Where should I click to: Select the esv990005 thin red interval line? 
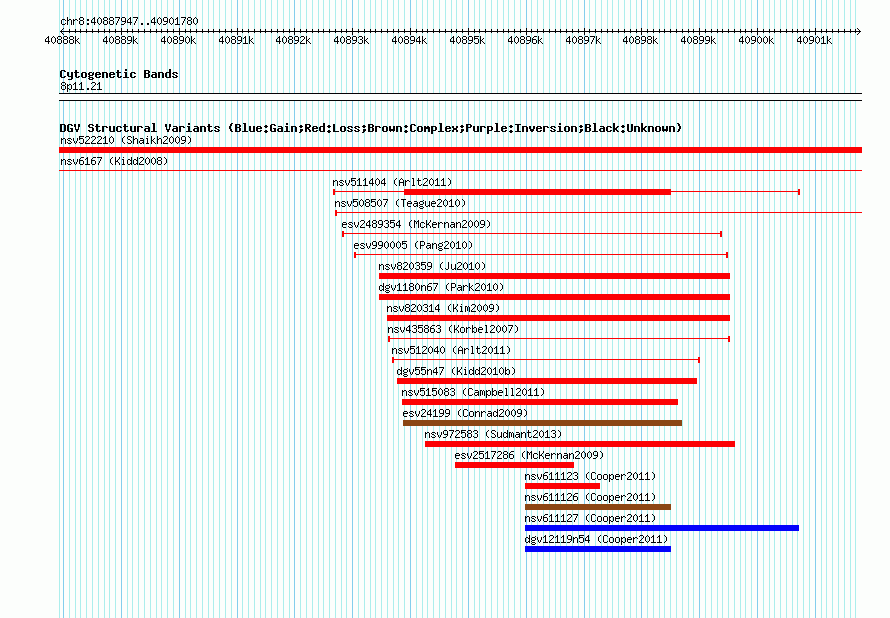tap(541, 255)
